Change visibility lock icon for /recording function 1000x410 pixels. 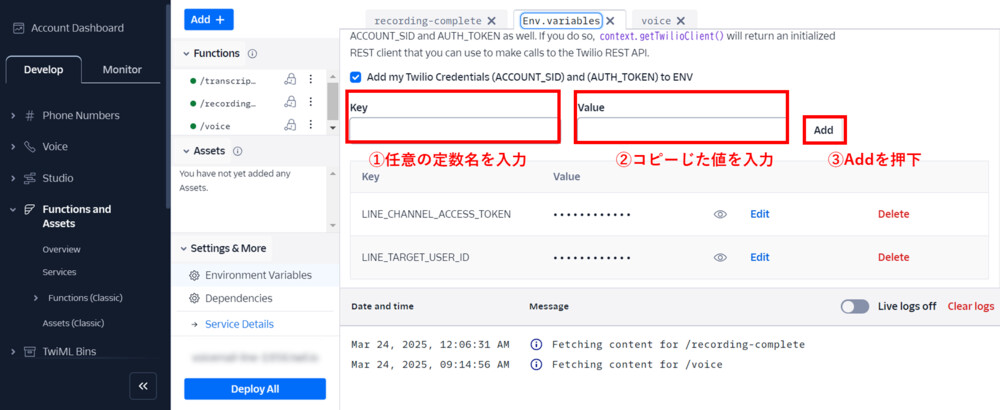(291, 102)
